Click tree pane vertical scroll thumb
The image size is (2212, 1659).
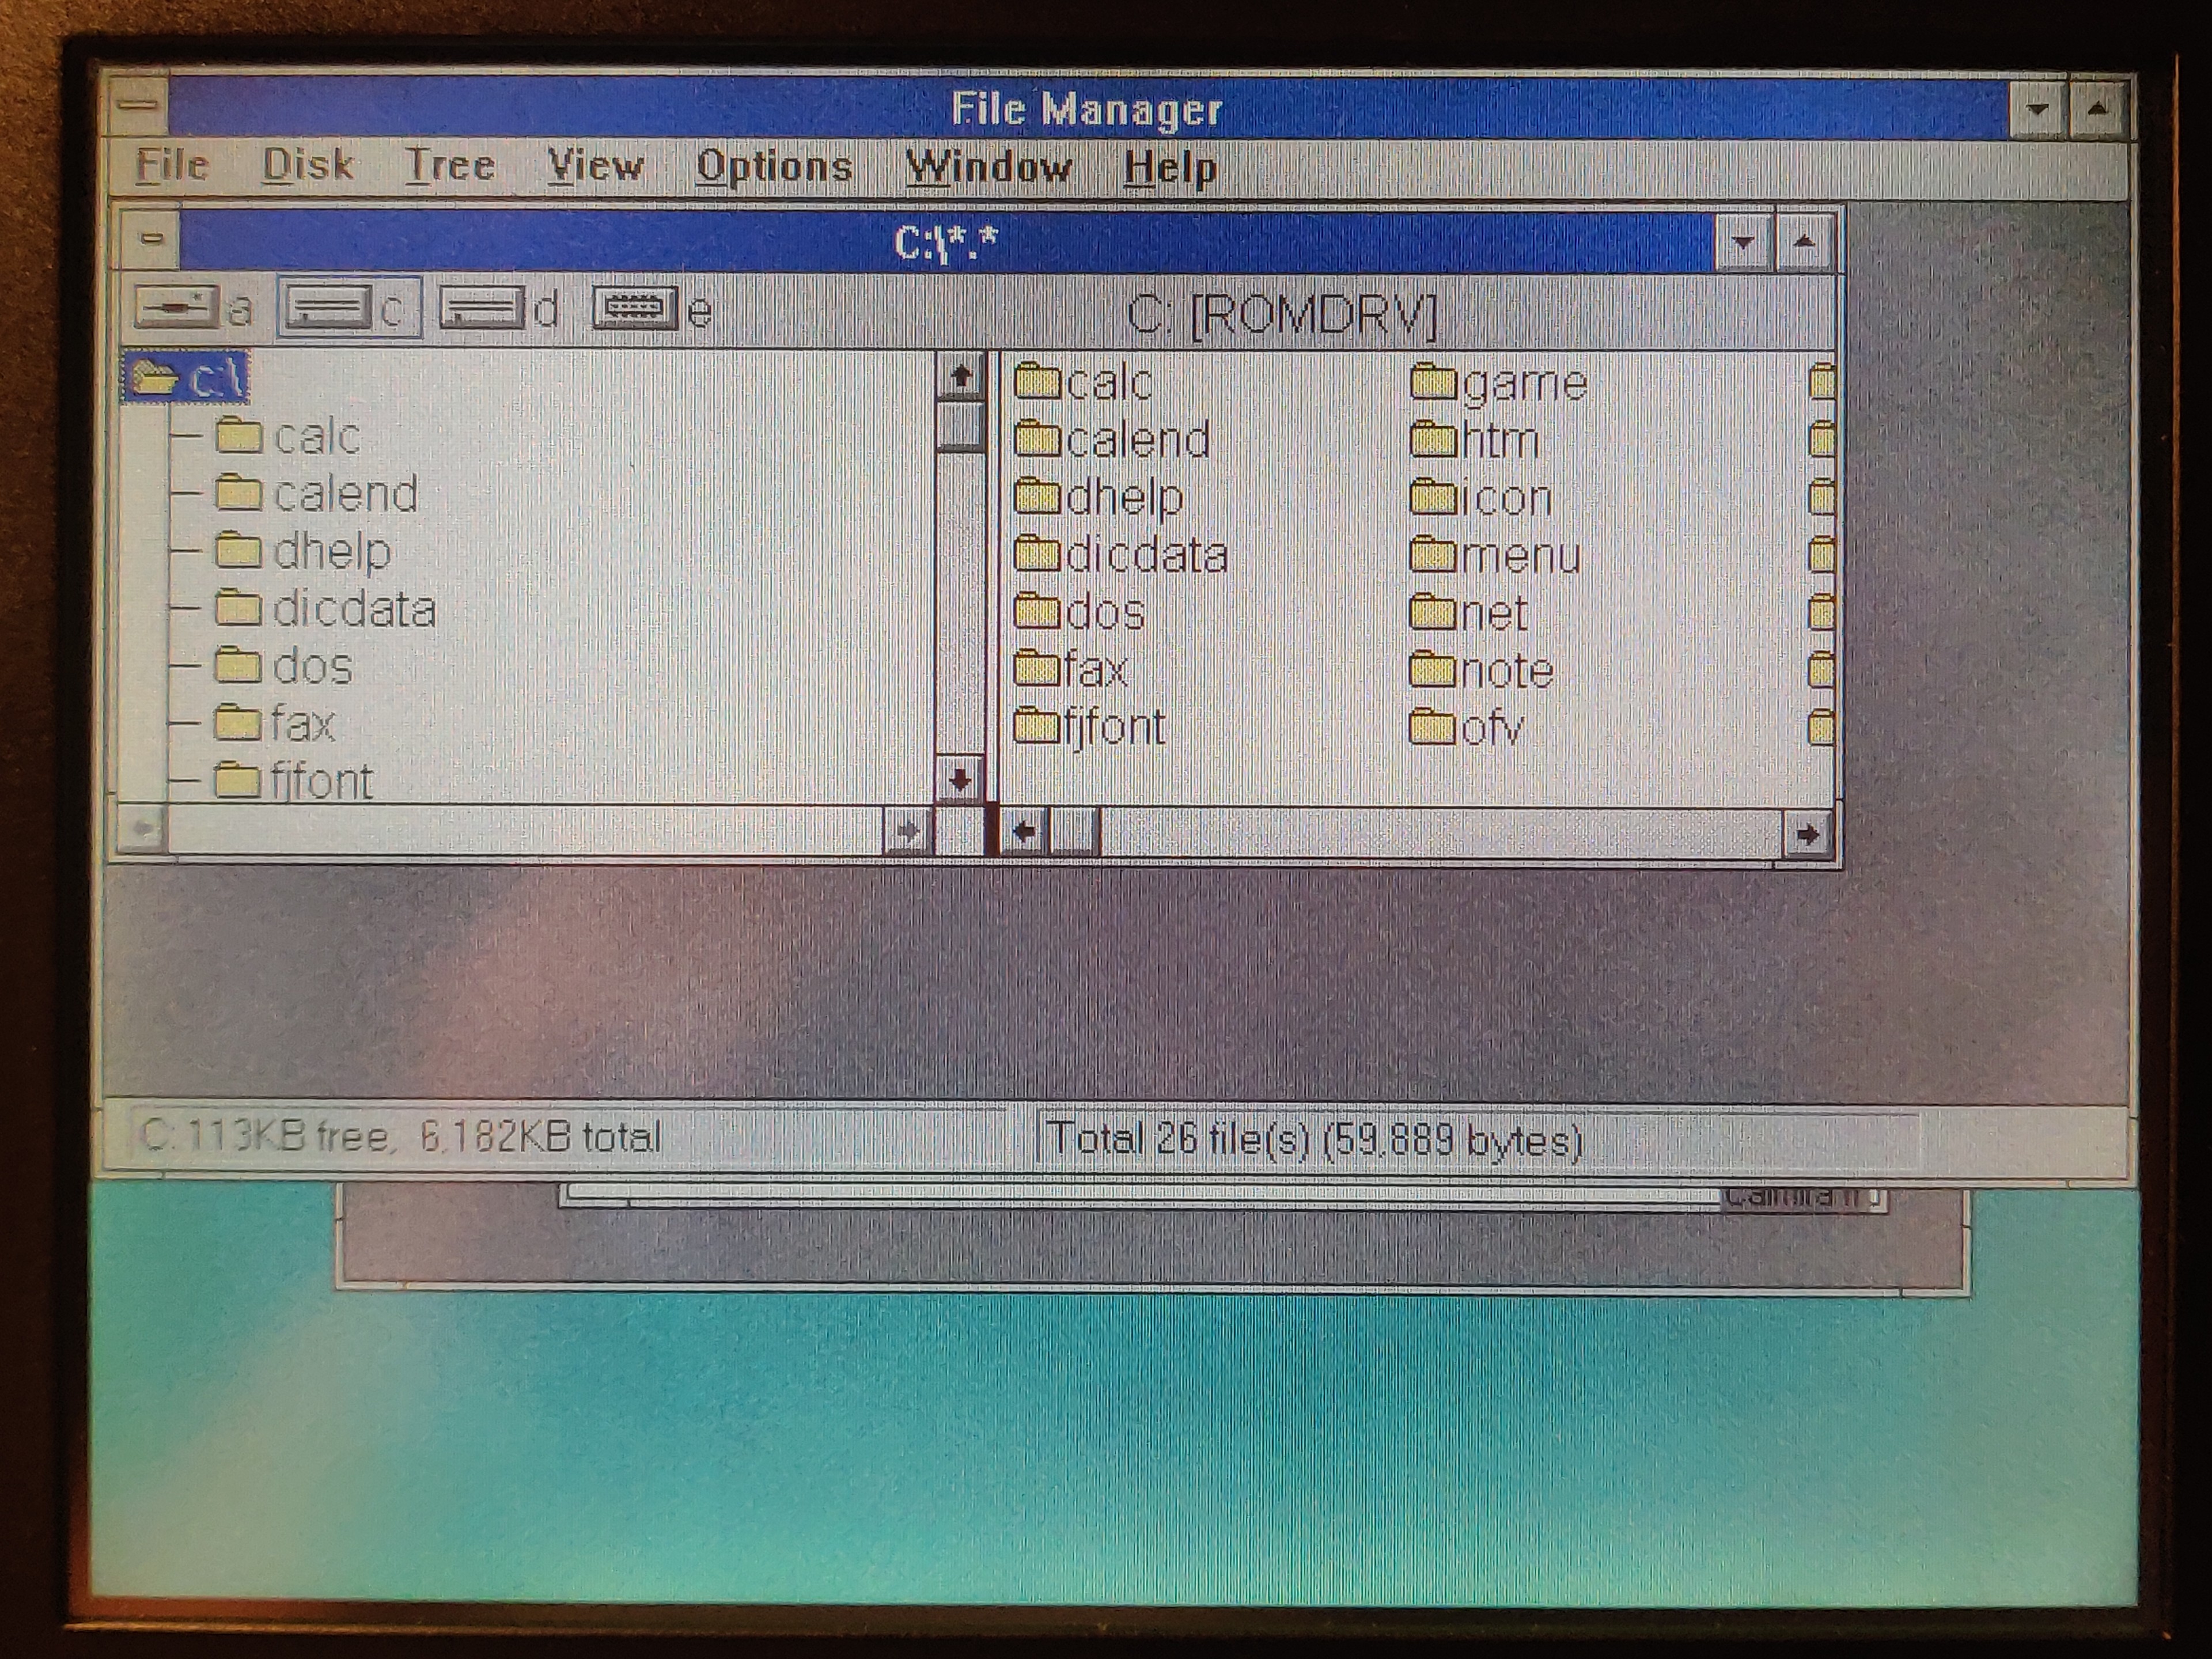961,427
